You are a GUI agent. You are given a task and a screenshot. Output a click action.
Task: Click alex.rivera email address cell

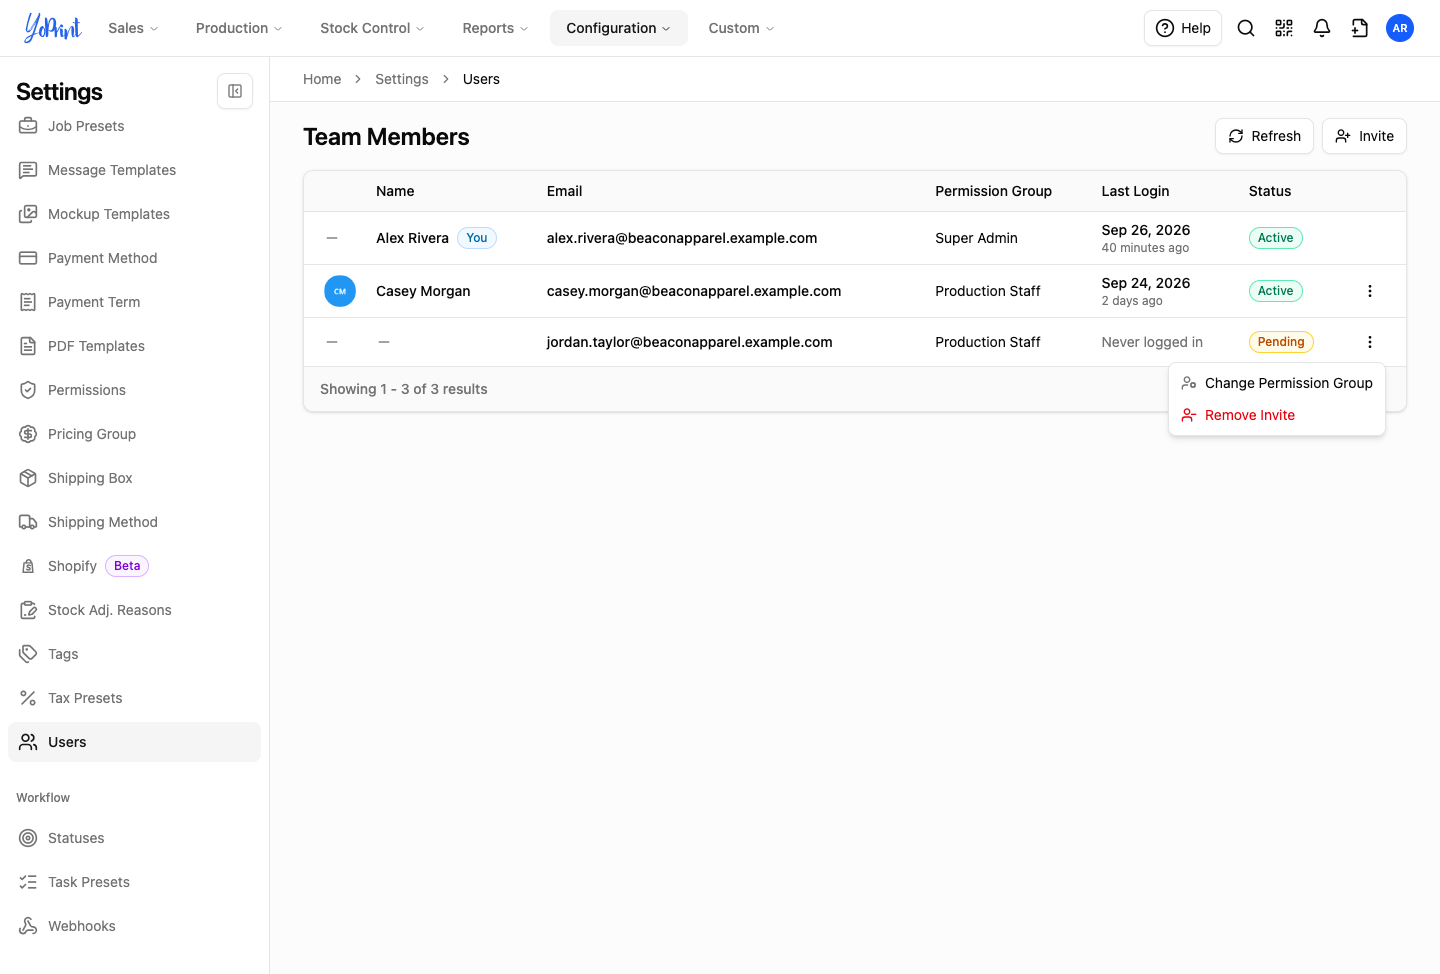point(682,238)
